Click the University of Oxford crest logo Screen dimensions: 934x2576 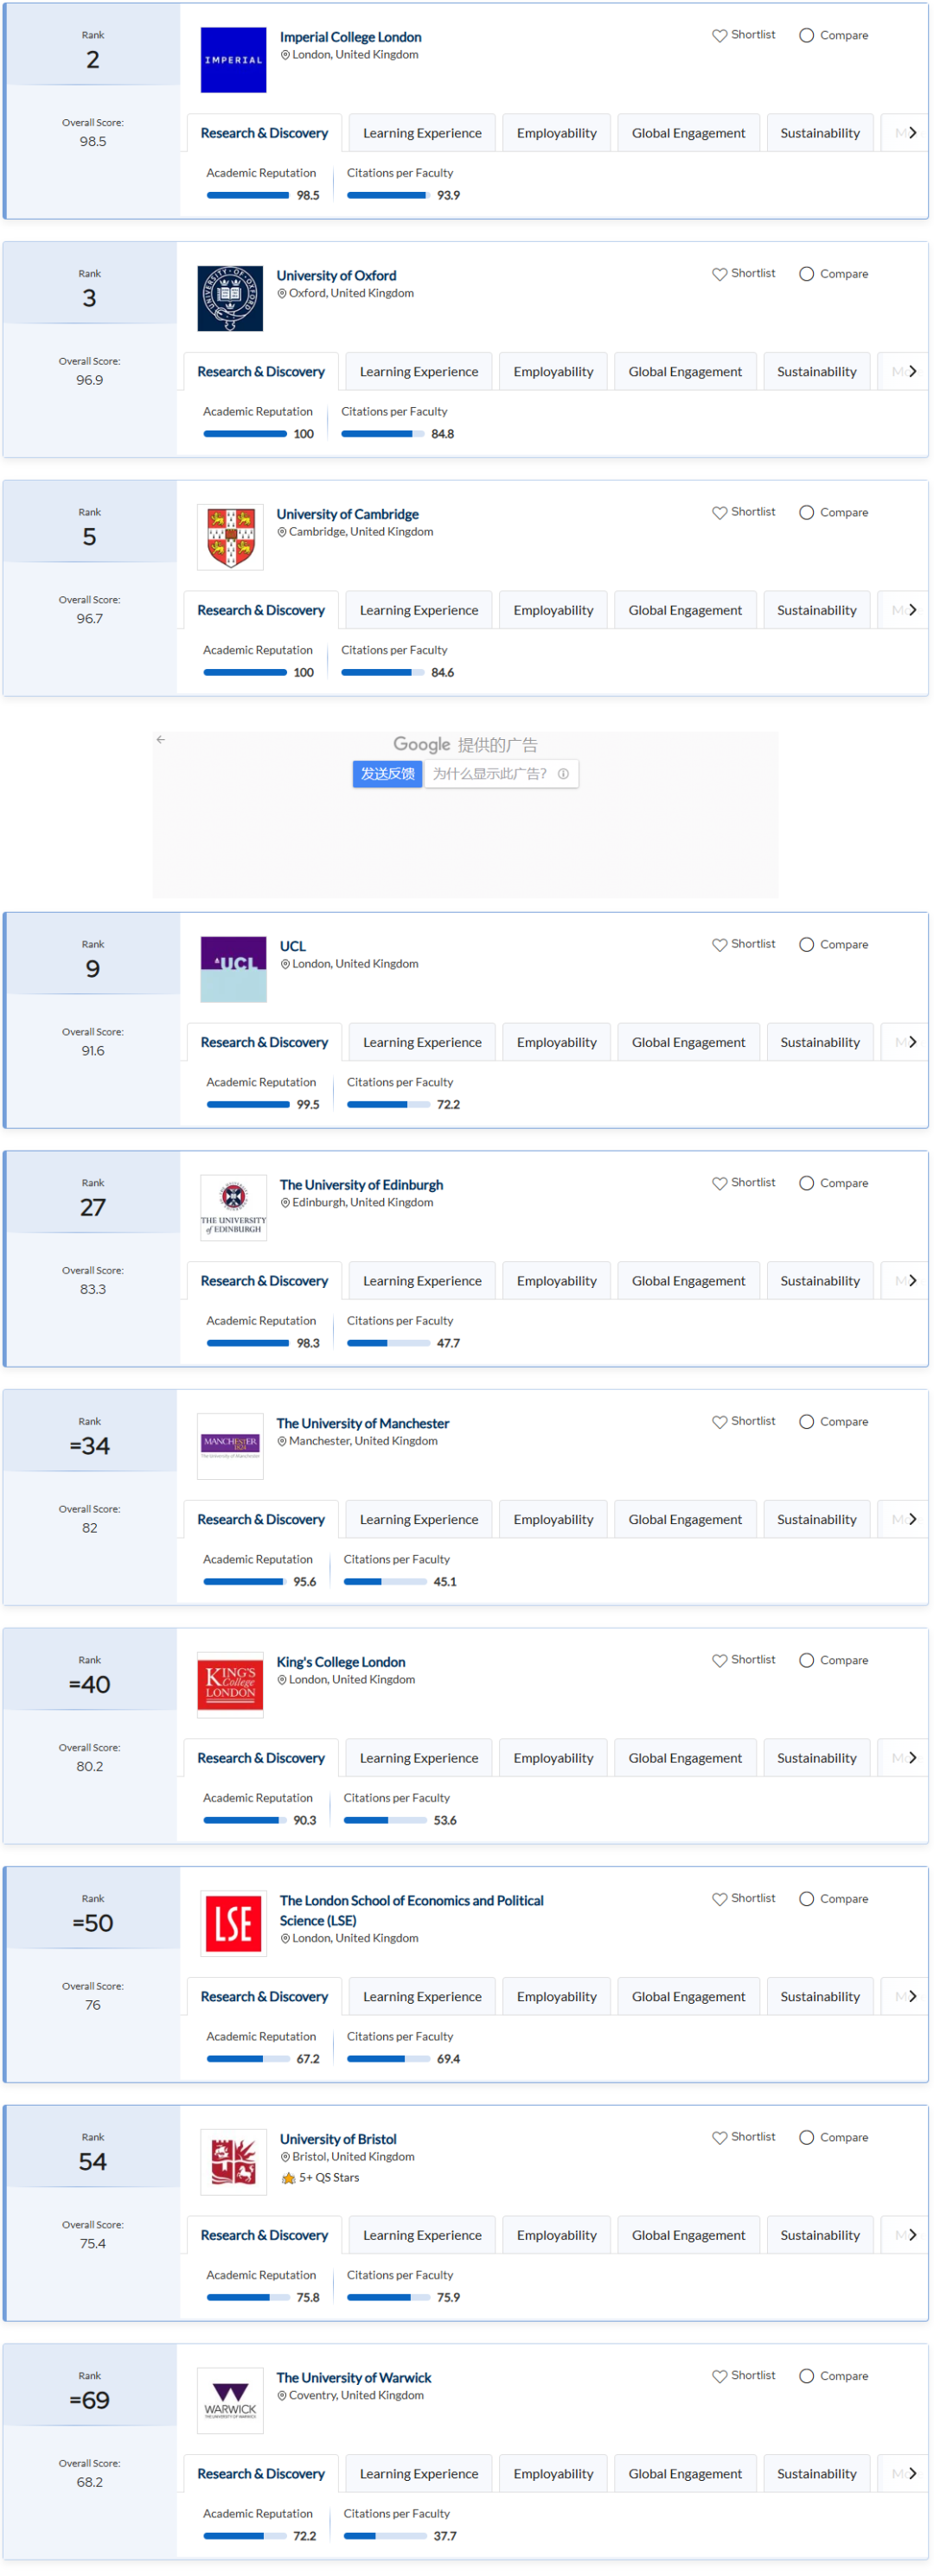coord(230,298)
